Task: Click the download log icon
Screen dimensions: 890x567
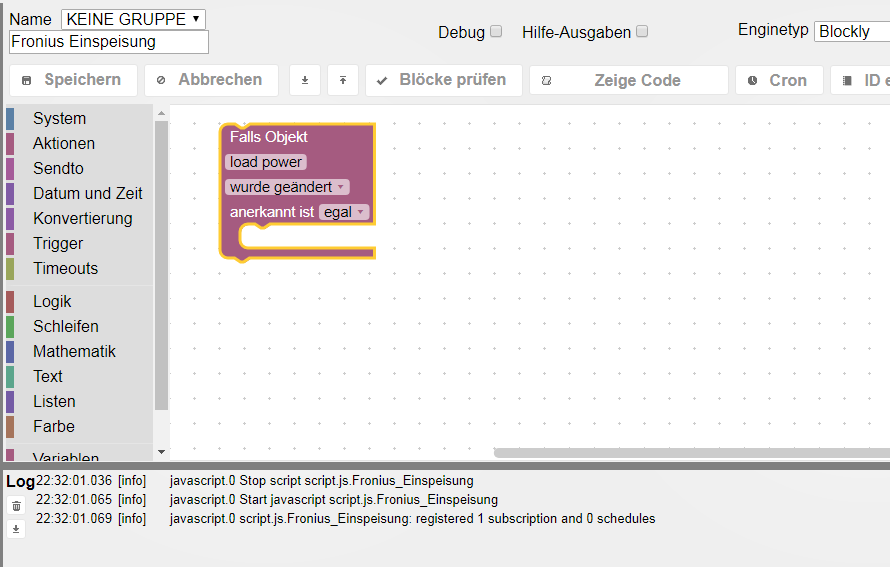Action: [16, 529]
